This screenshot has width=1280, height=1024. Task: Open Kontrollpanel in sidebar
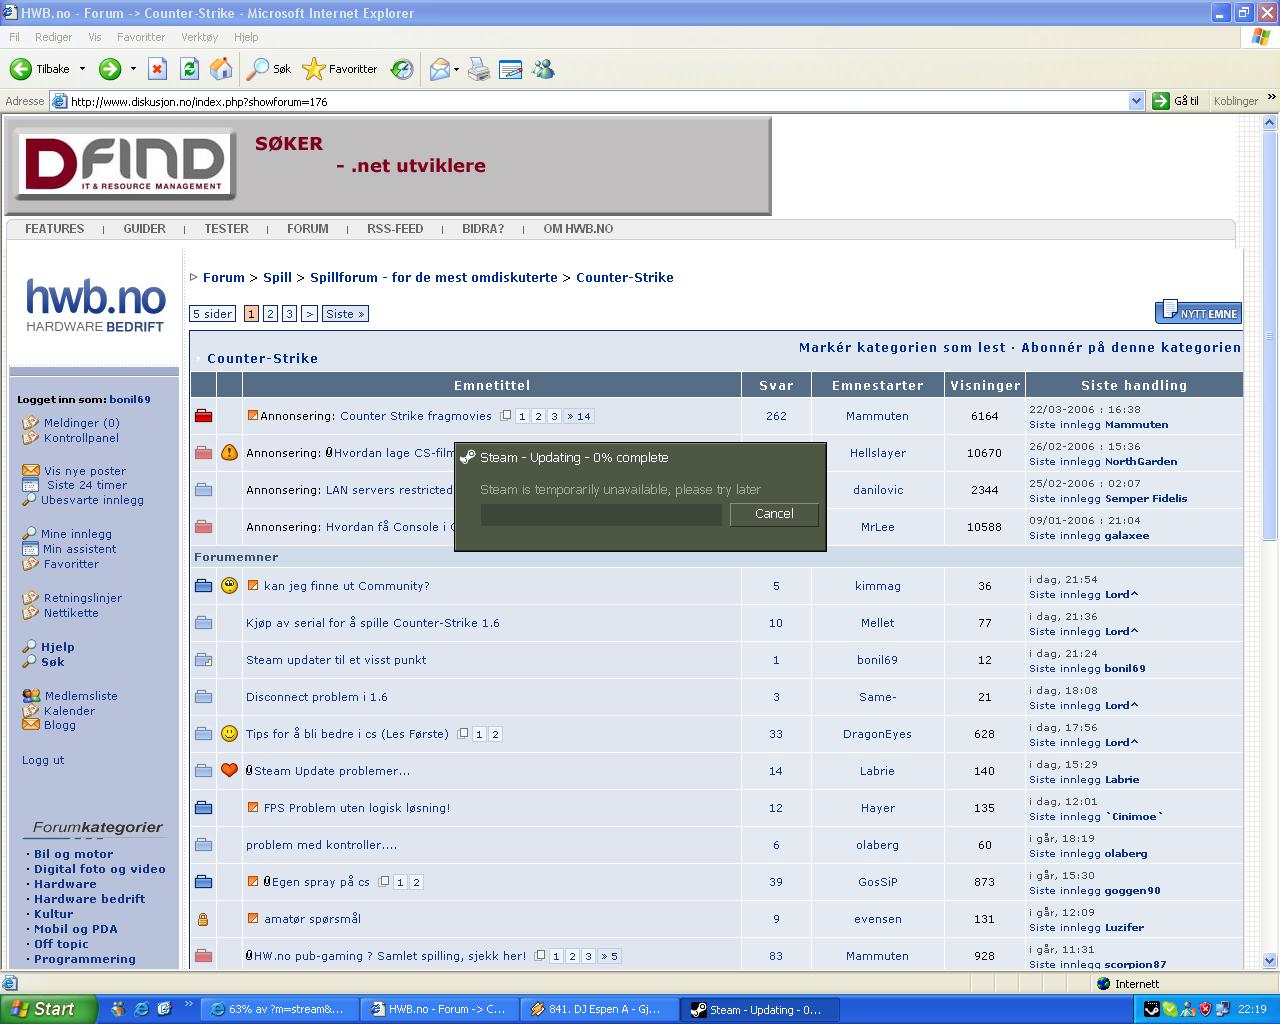click(x=81, y=438)
